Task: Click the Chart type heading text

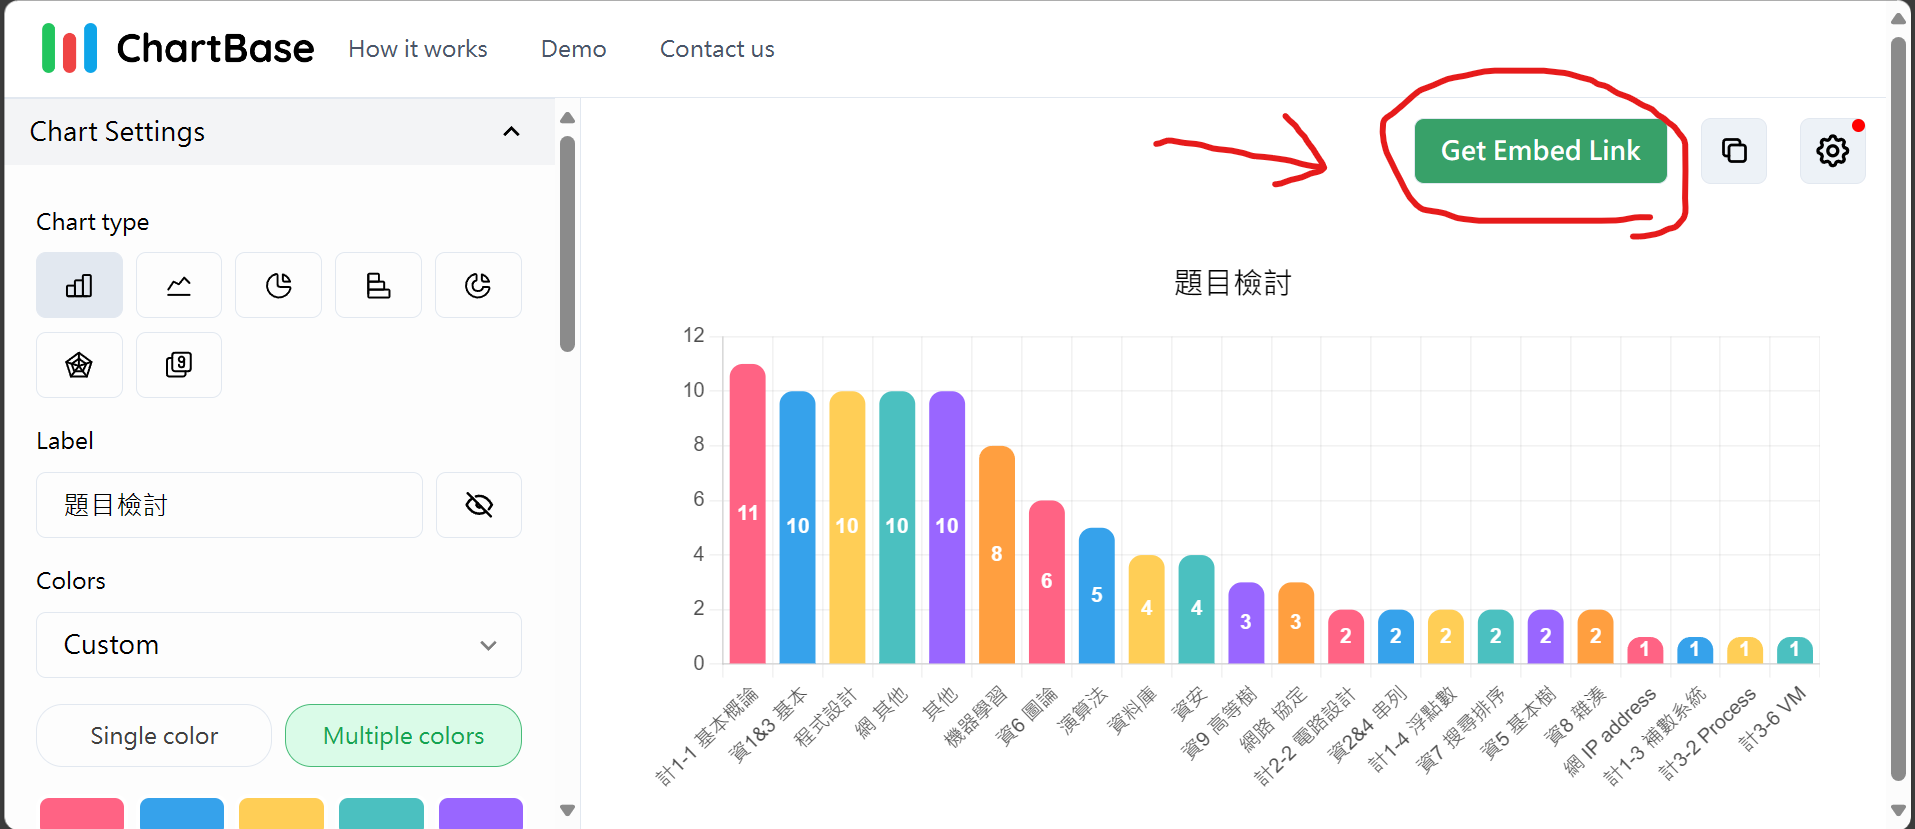Action: point(93,222)
